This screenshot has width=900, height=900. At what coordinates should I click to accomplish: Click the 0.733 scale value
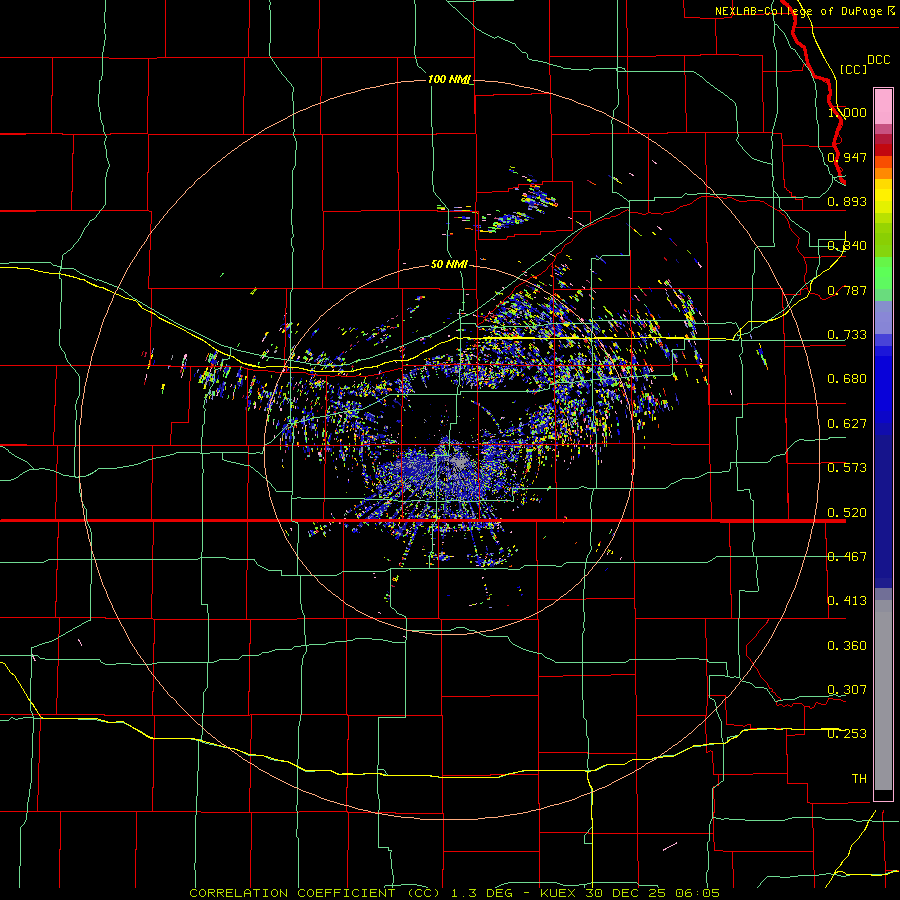pos(847,335)
